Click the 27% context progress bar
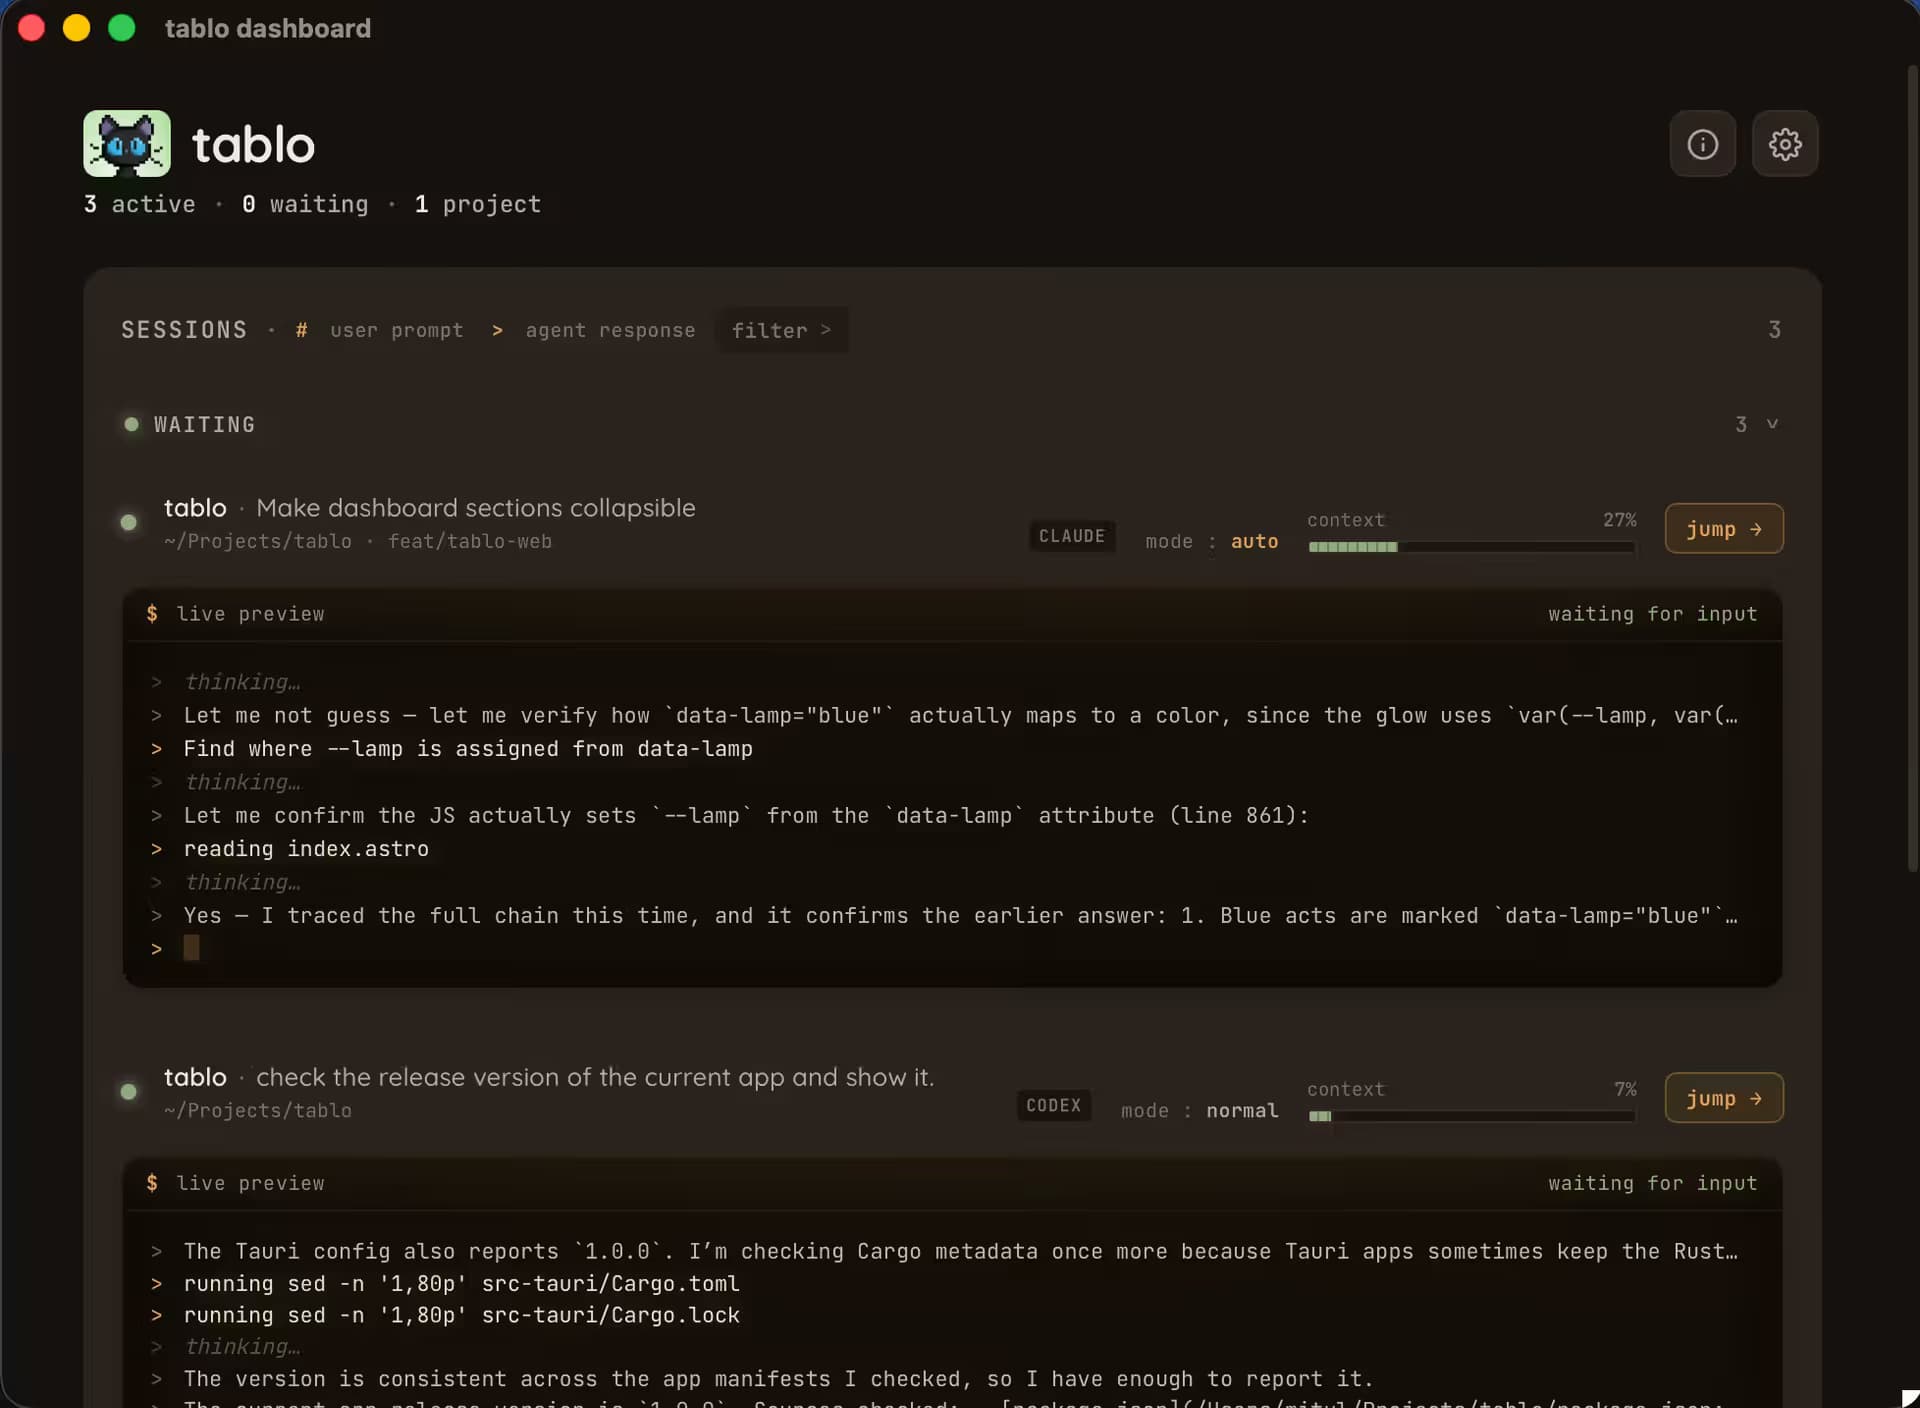This screenshot has width=1920, height=1408. (x=1472, y=547)
